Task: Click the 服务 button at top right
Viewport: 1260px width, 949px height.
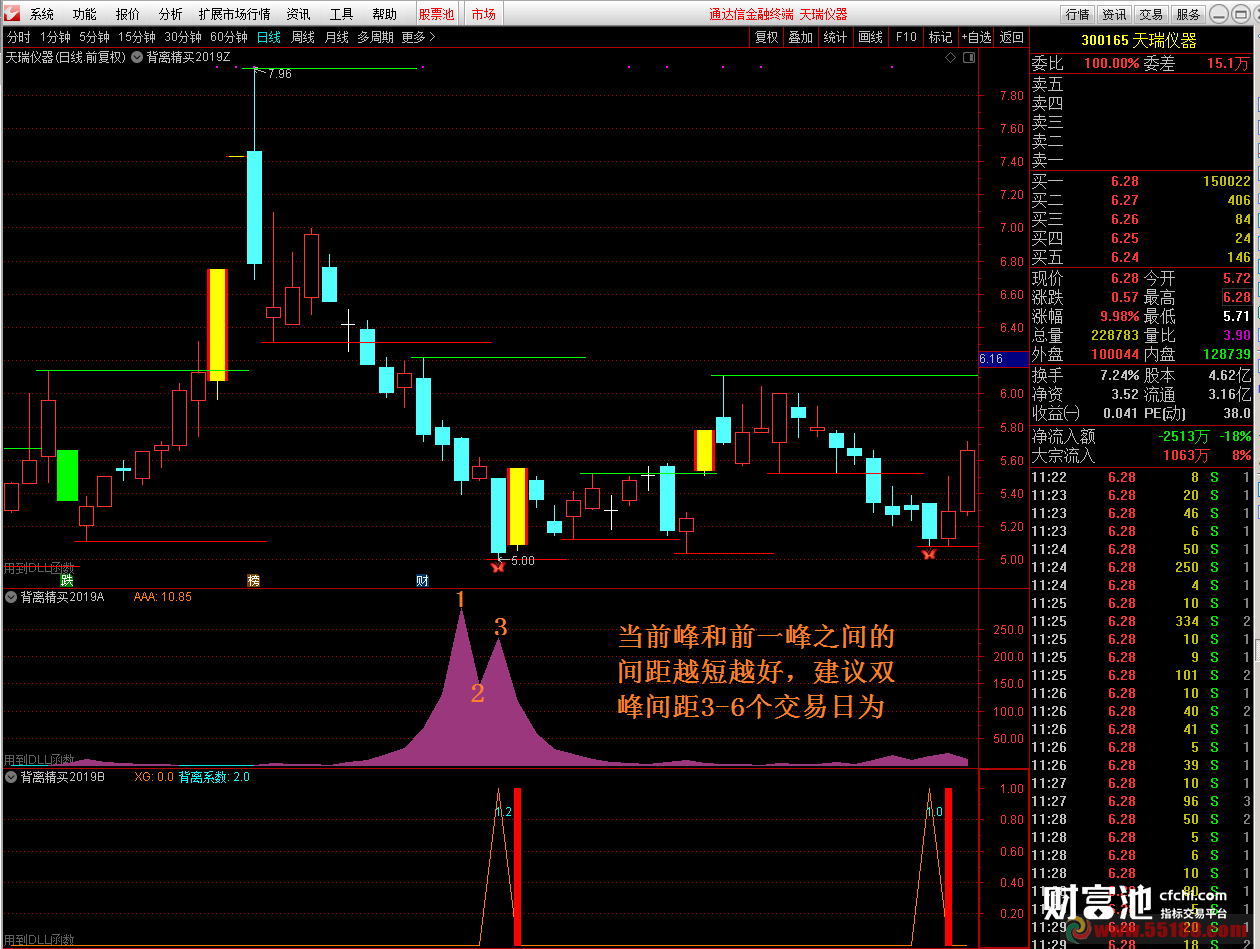Action: (1188, 14)
